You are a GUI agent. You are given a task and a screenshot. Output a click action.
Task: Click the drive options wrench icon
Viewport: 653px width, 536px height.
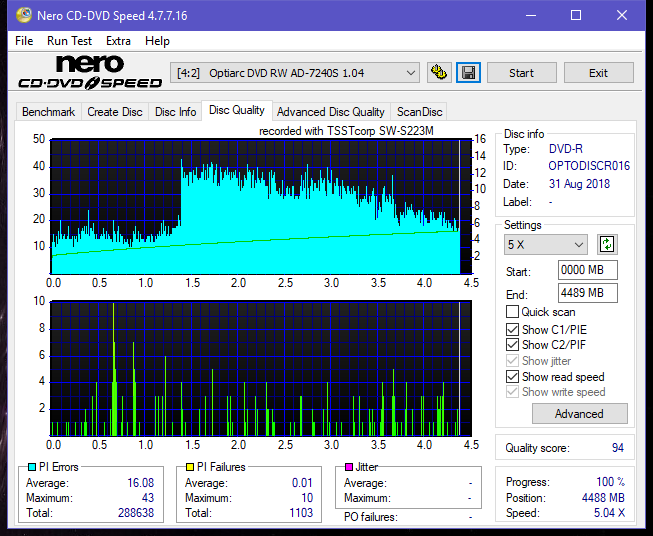coord(439,73)
